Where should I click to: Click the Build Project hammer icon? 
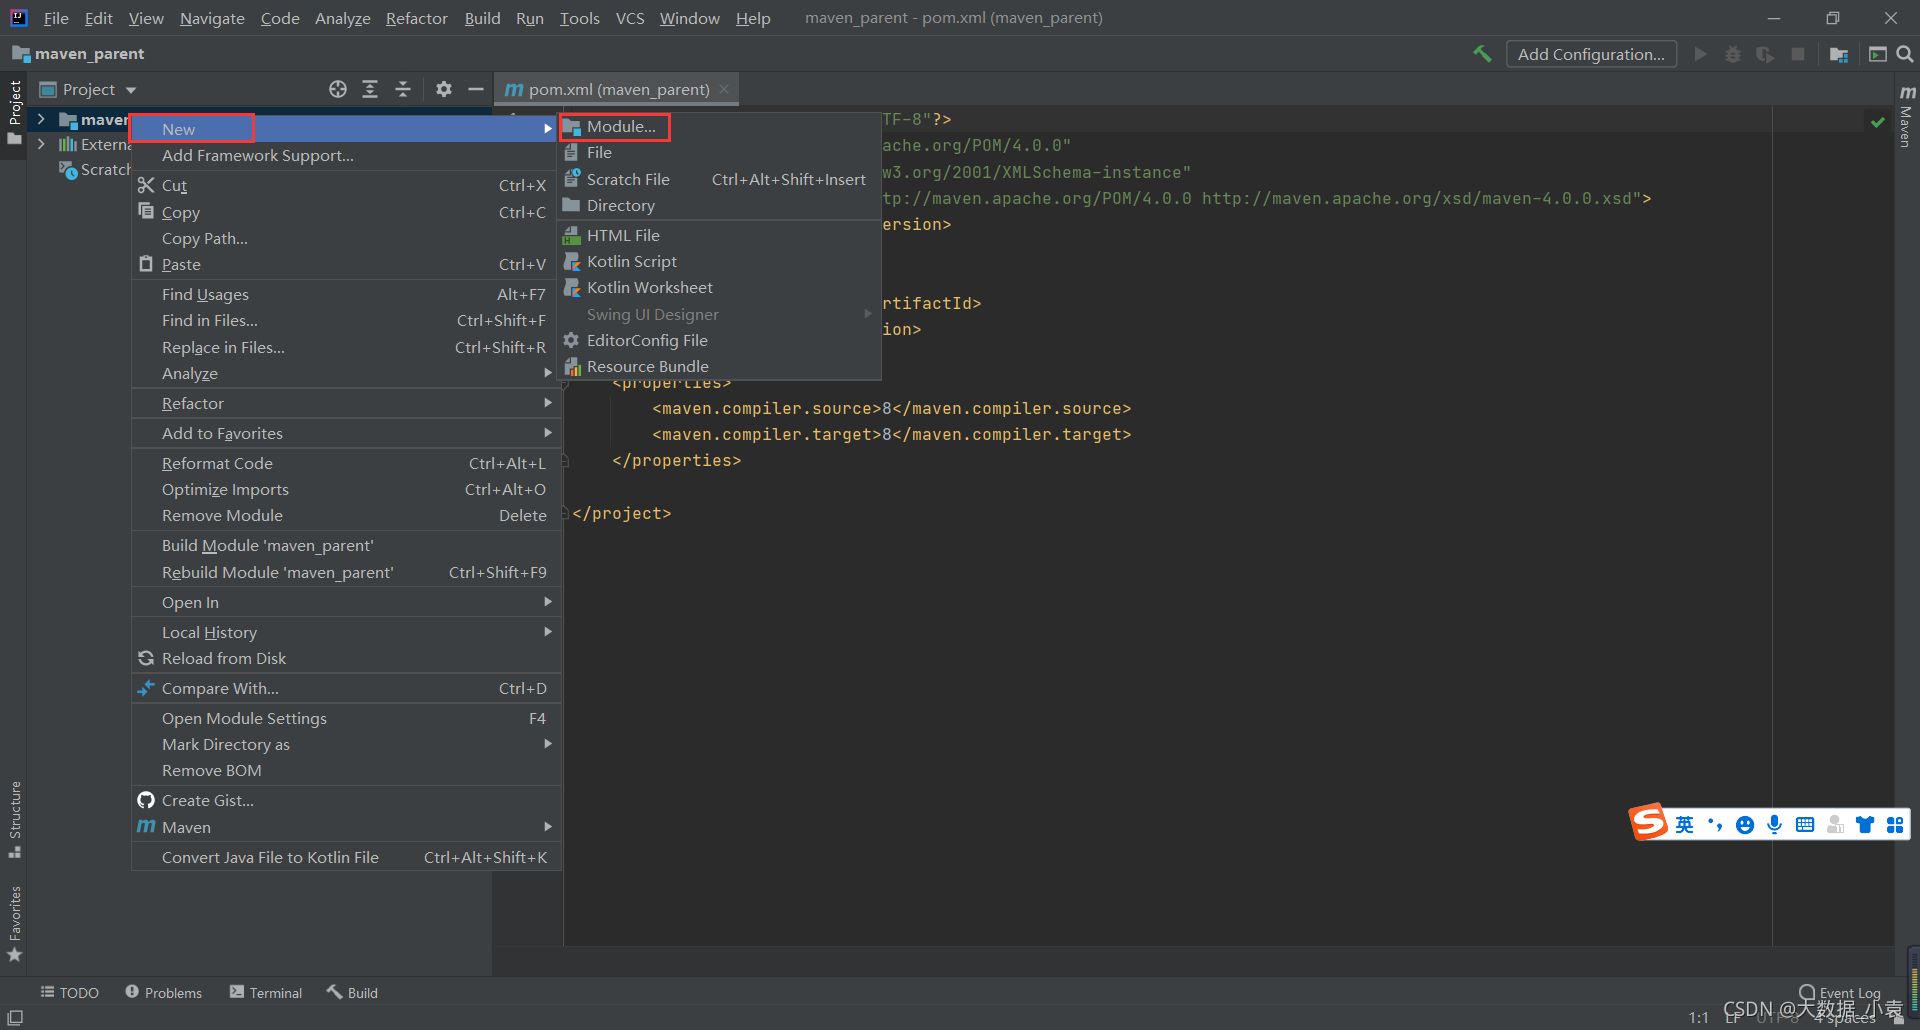coord(1482,54)
